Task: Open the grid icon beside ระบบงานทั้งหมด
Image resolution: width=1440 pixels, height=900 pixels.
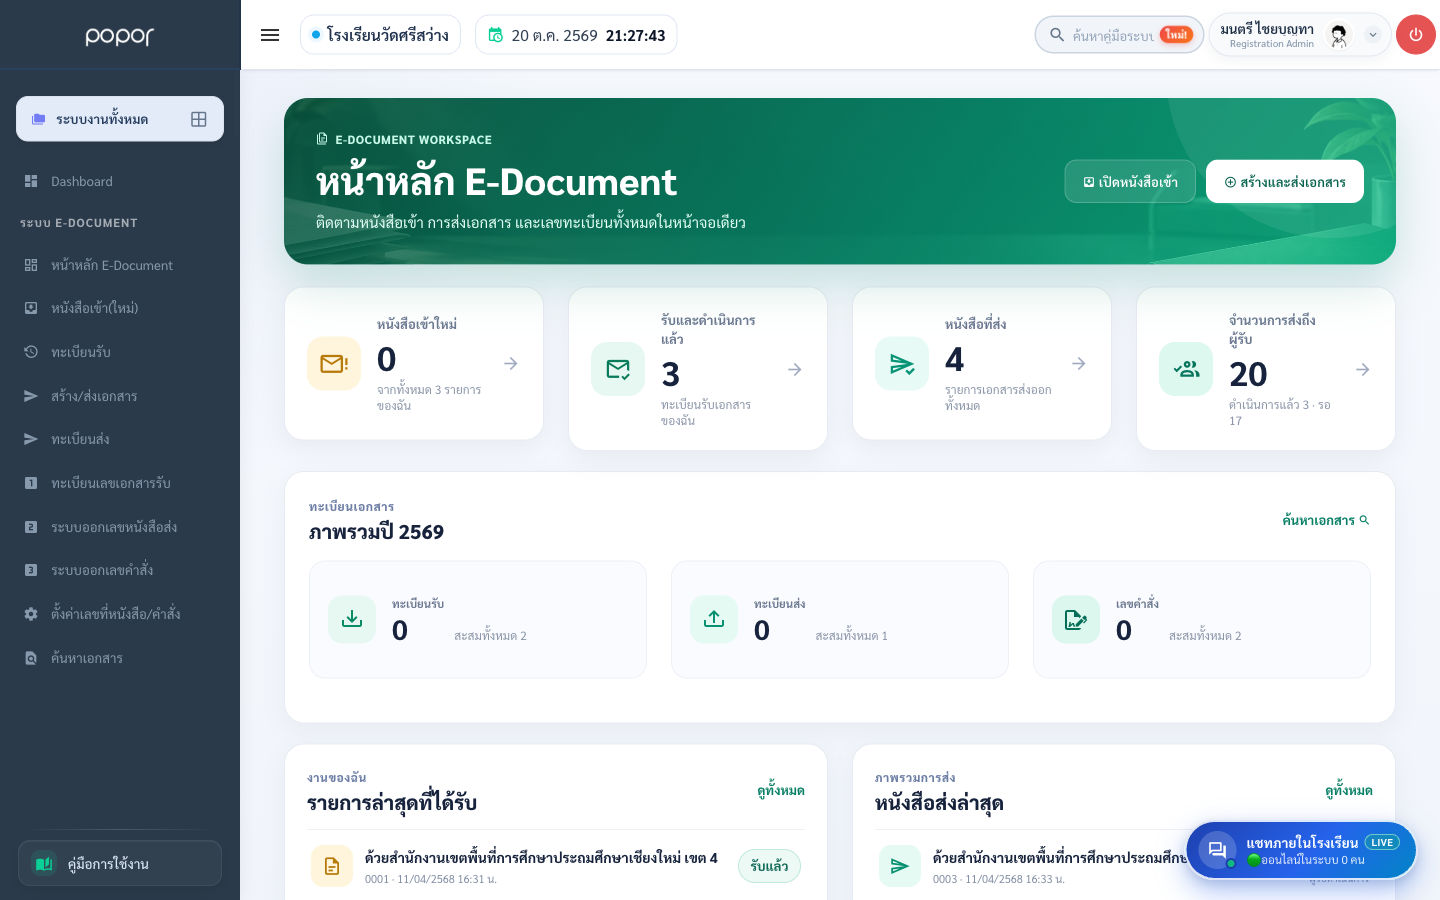Action: point(199,119)
